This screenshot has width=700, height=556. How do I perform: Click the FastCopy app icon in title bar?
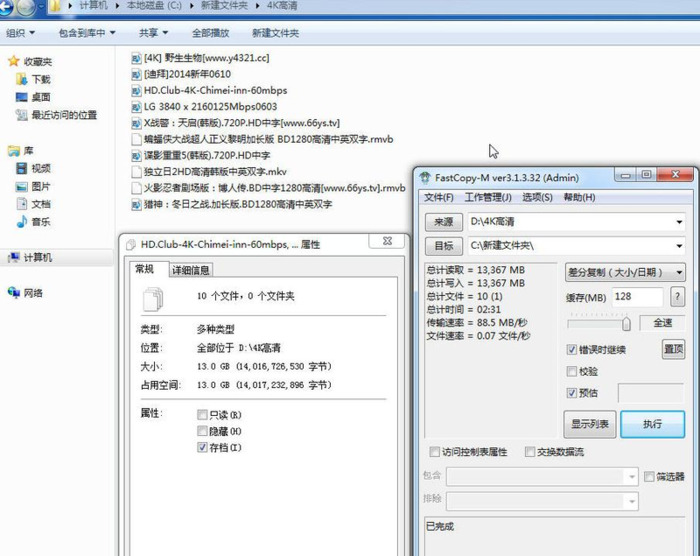[425, 178]
